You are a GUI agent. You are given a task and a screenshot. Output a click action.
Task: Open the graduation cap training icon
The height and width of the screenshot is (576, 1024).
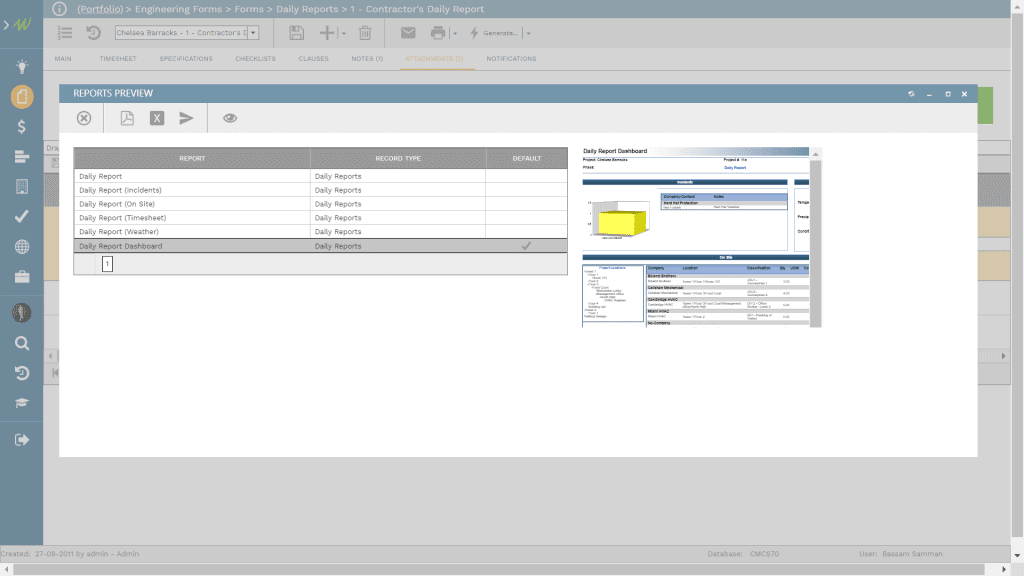coord(22,403)
